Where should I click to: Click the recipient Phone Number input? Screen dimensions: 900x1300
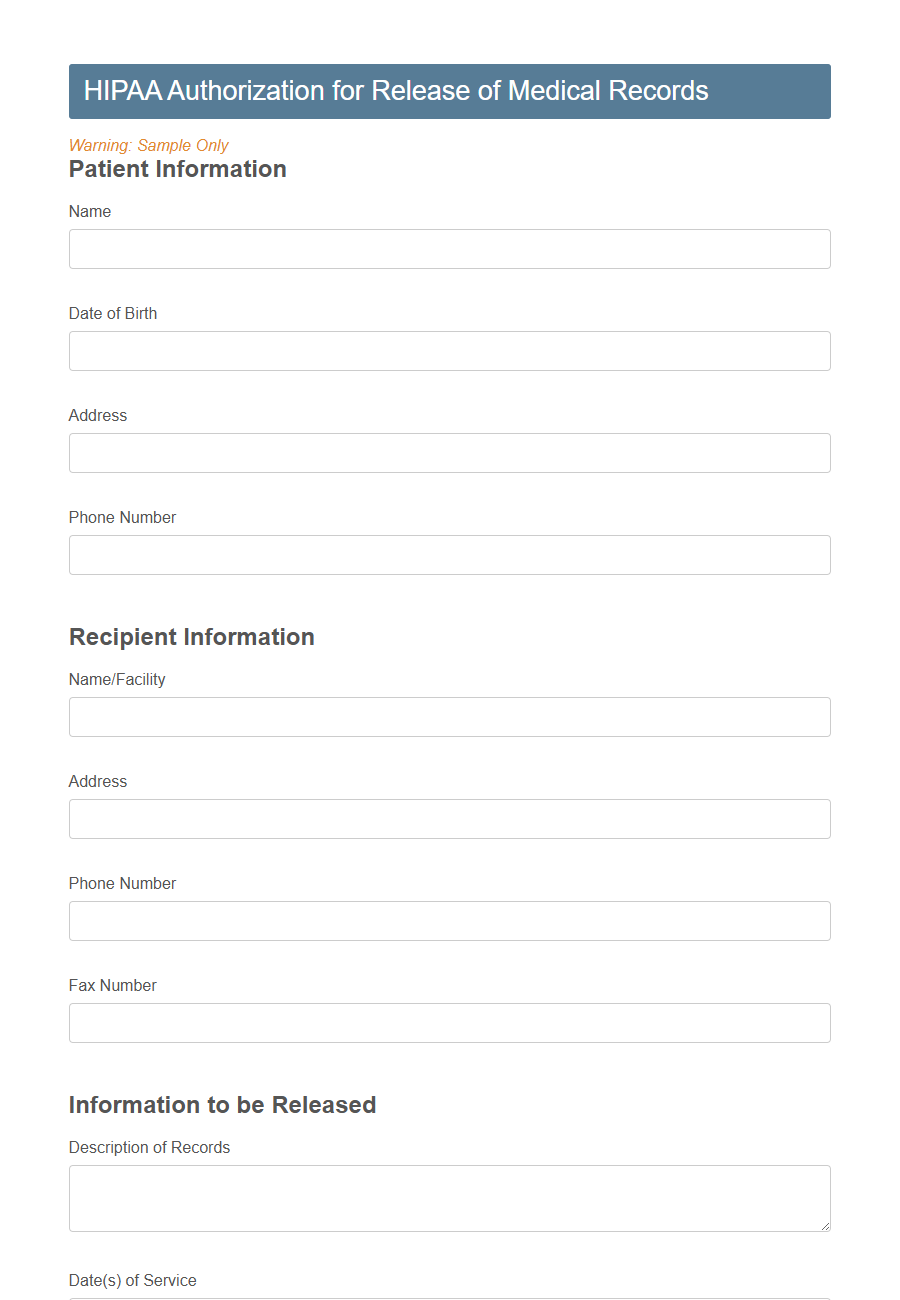click(449, 920)
